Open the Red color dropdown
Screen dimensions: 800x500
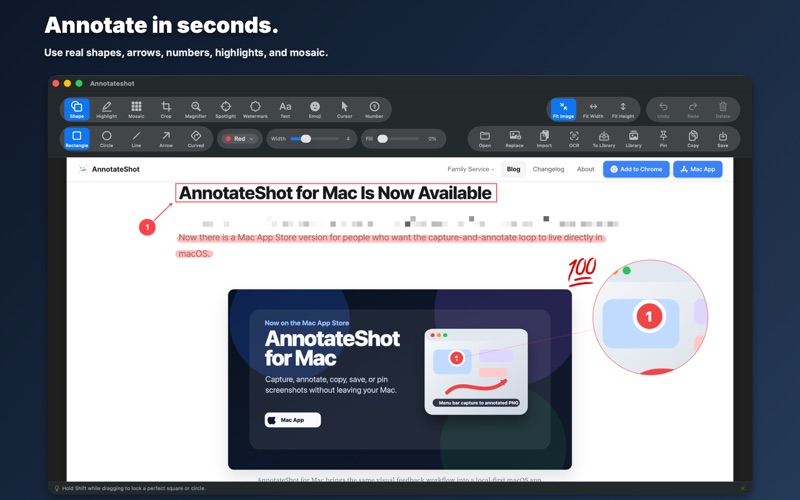point(240,139)
